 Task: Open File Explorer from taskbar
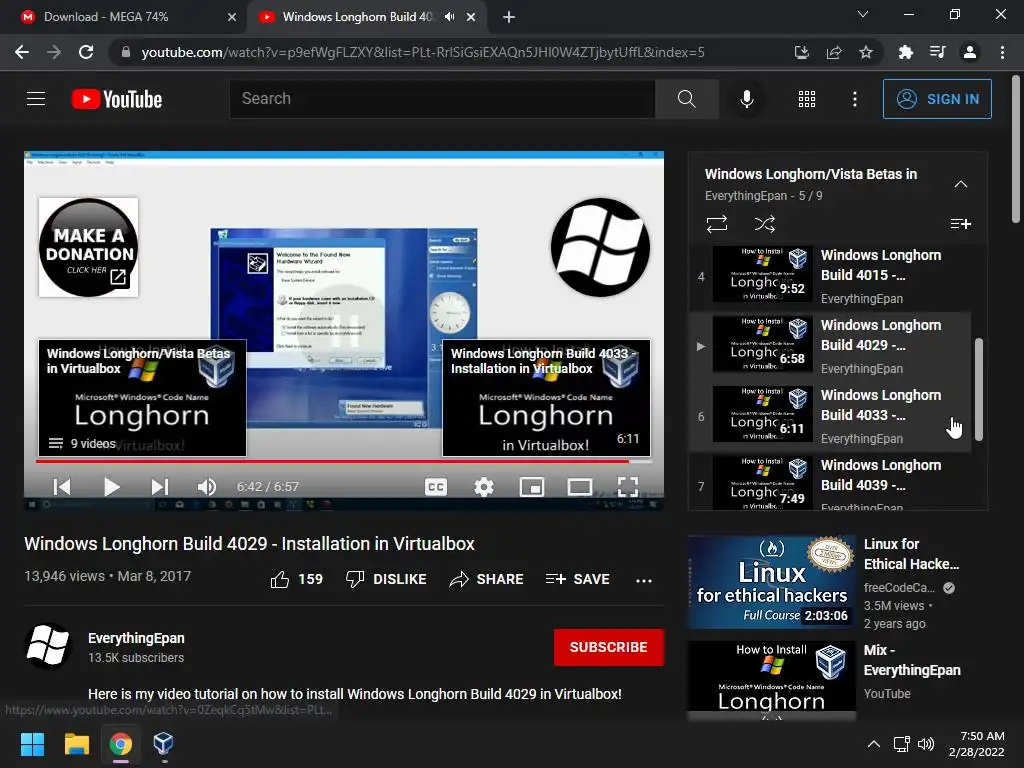76,744
